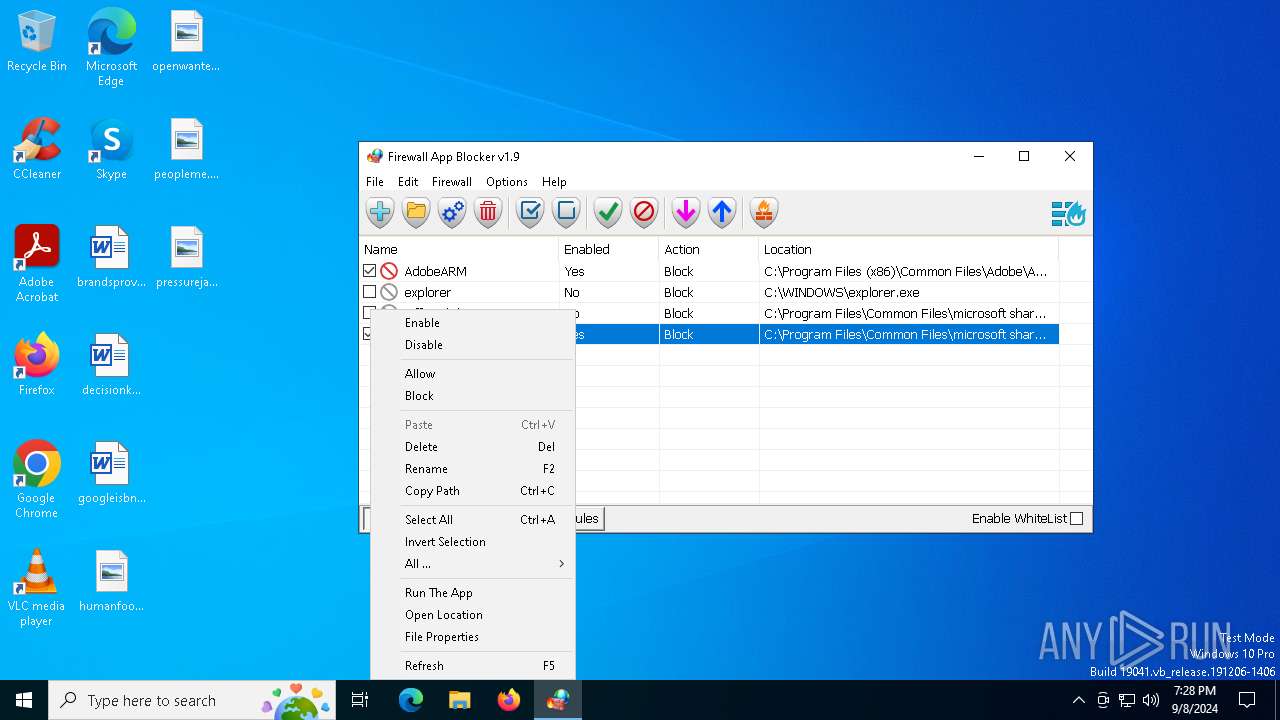Viewport: 1280px width, 720px height.
Task: Choose Refresh in the context menu
Action: (x=473, y=666)
